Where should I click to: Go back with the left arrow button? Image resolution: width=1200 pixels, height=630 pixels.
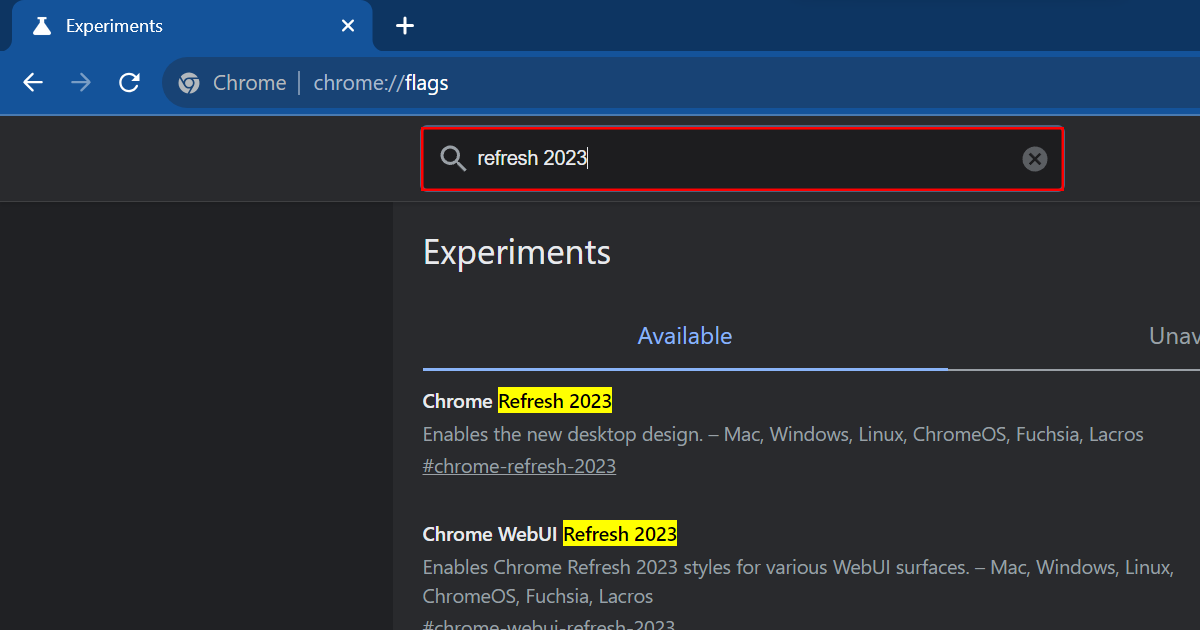(33, 83)
